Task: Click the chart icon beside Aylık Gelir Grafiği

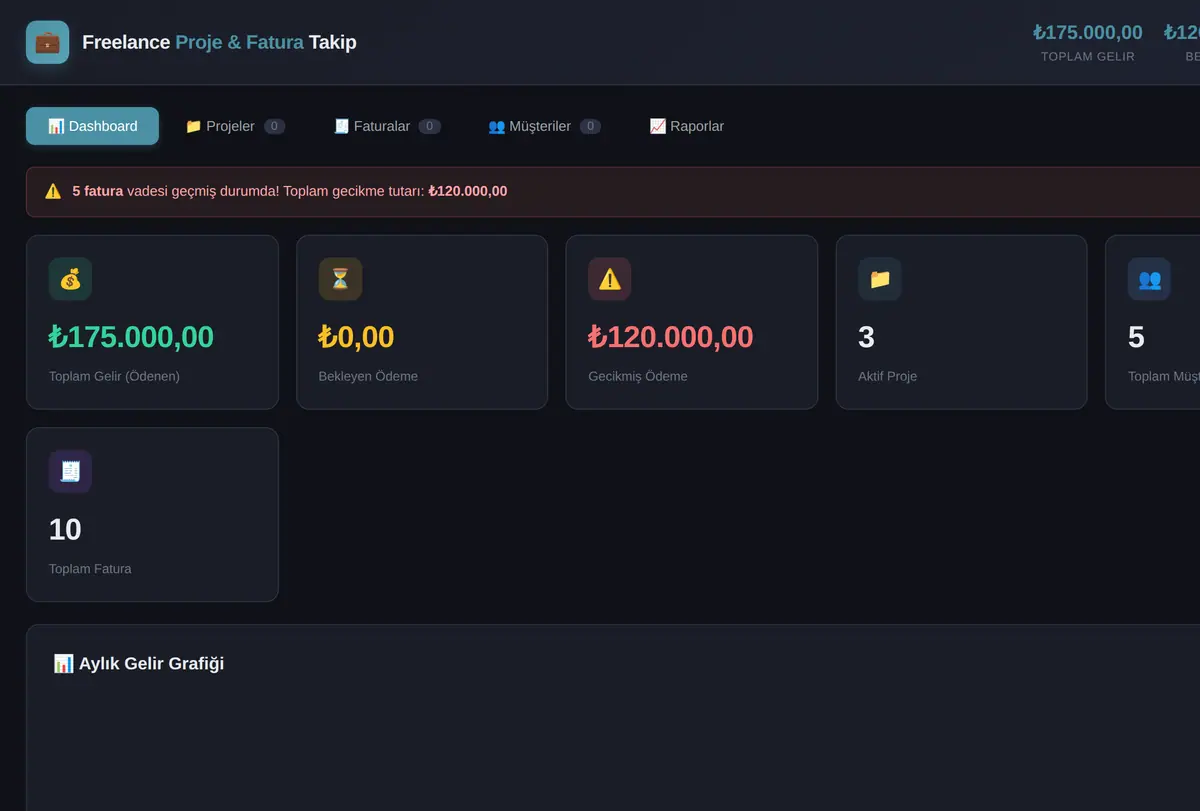Action: tap(63, 663)
